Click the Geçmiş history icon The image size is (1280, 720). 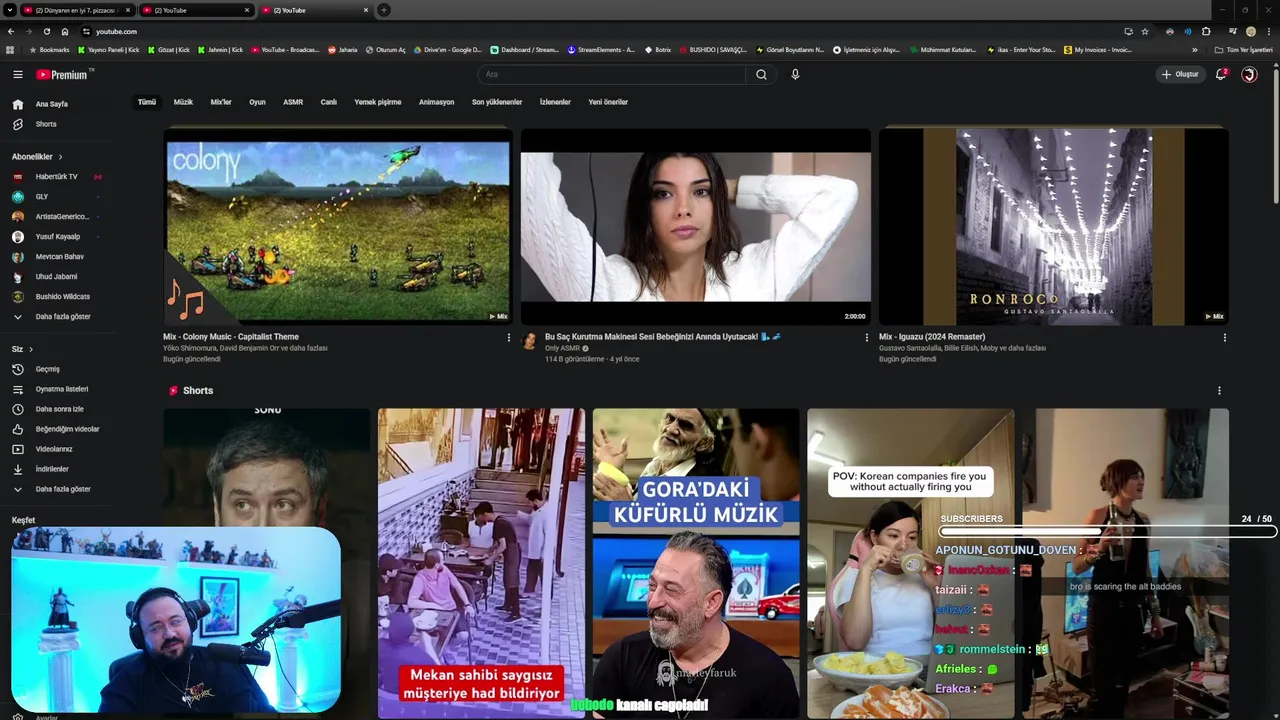17,369
